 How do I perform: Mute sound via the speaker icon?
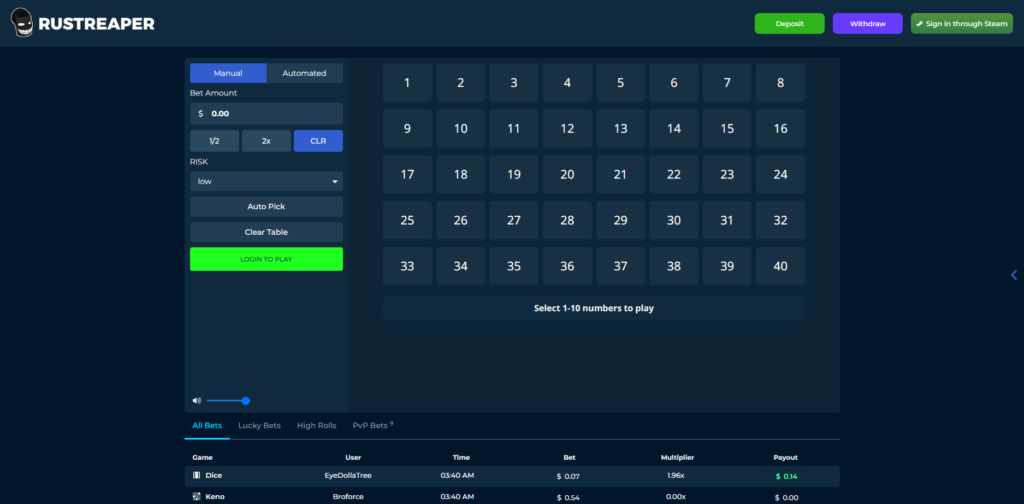[x=197, y=401]
